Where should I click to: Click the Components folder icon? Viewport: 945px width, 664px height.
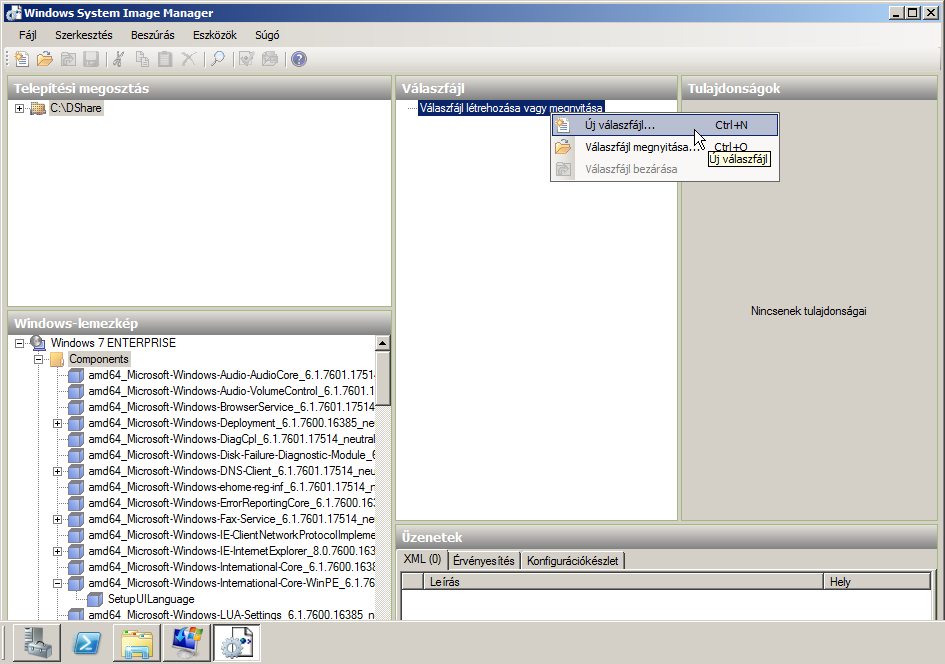tap(57, 359)
